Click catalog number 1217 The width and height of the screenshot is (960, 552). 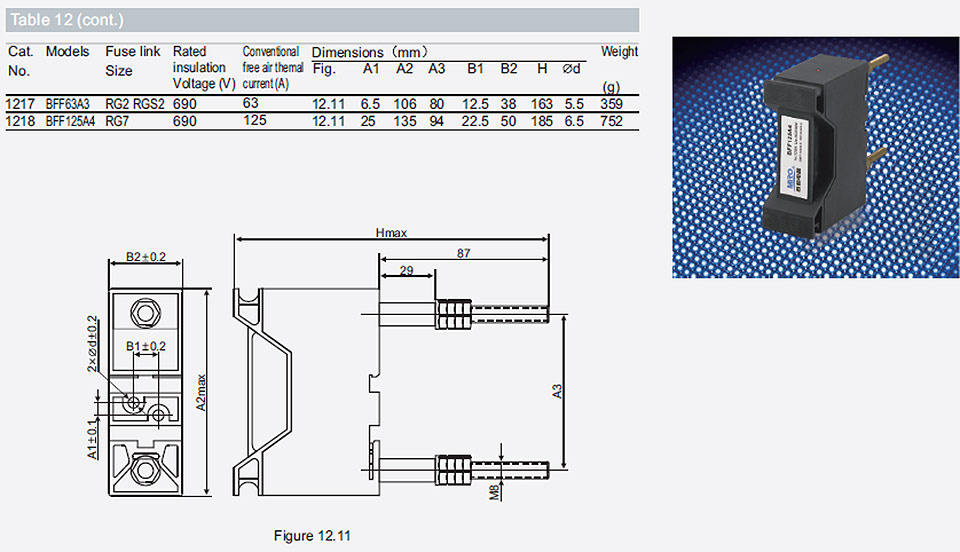20,104
